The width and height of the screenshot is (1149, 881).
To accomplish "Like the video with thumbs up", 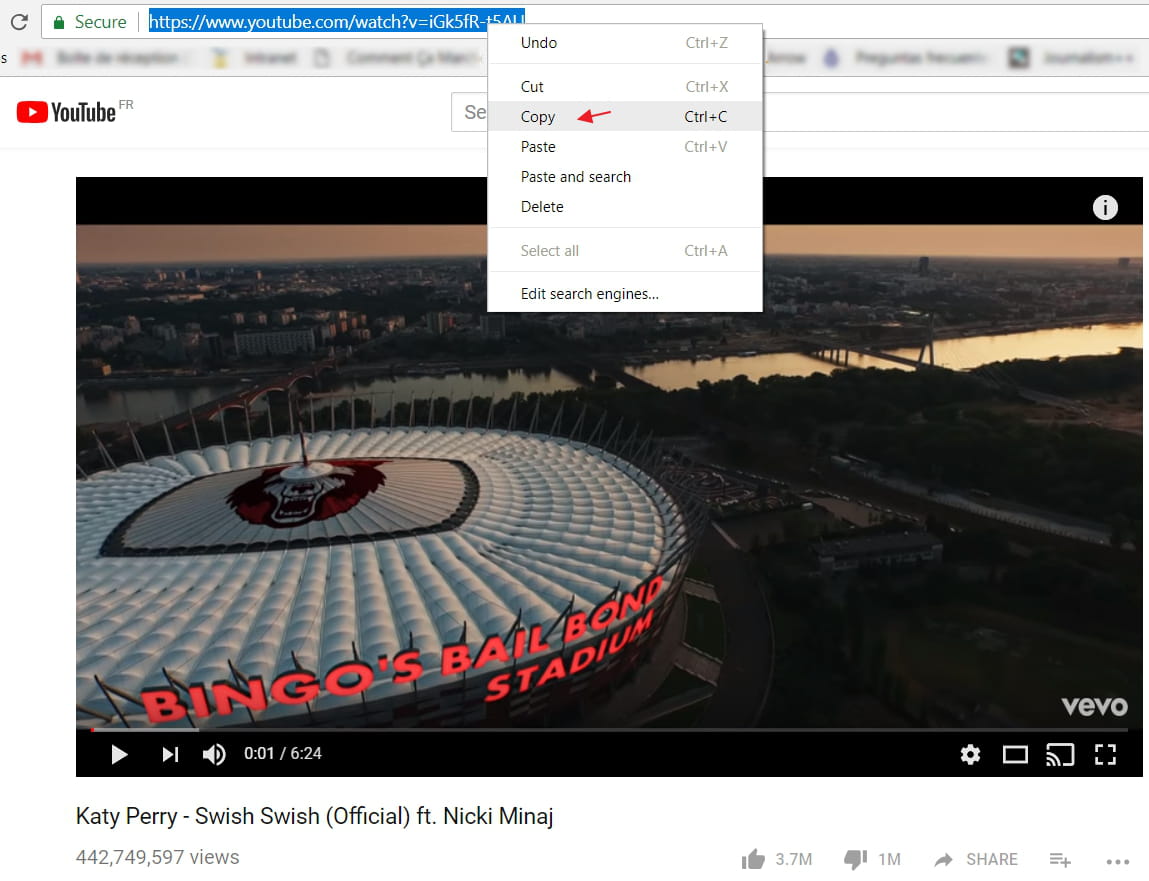I will click(x=753, y=859).
